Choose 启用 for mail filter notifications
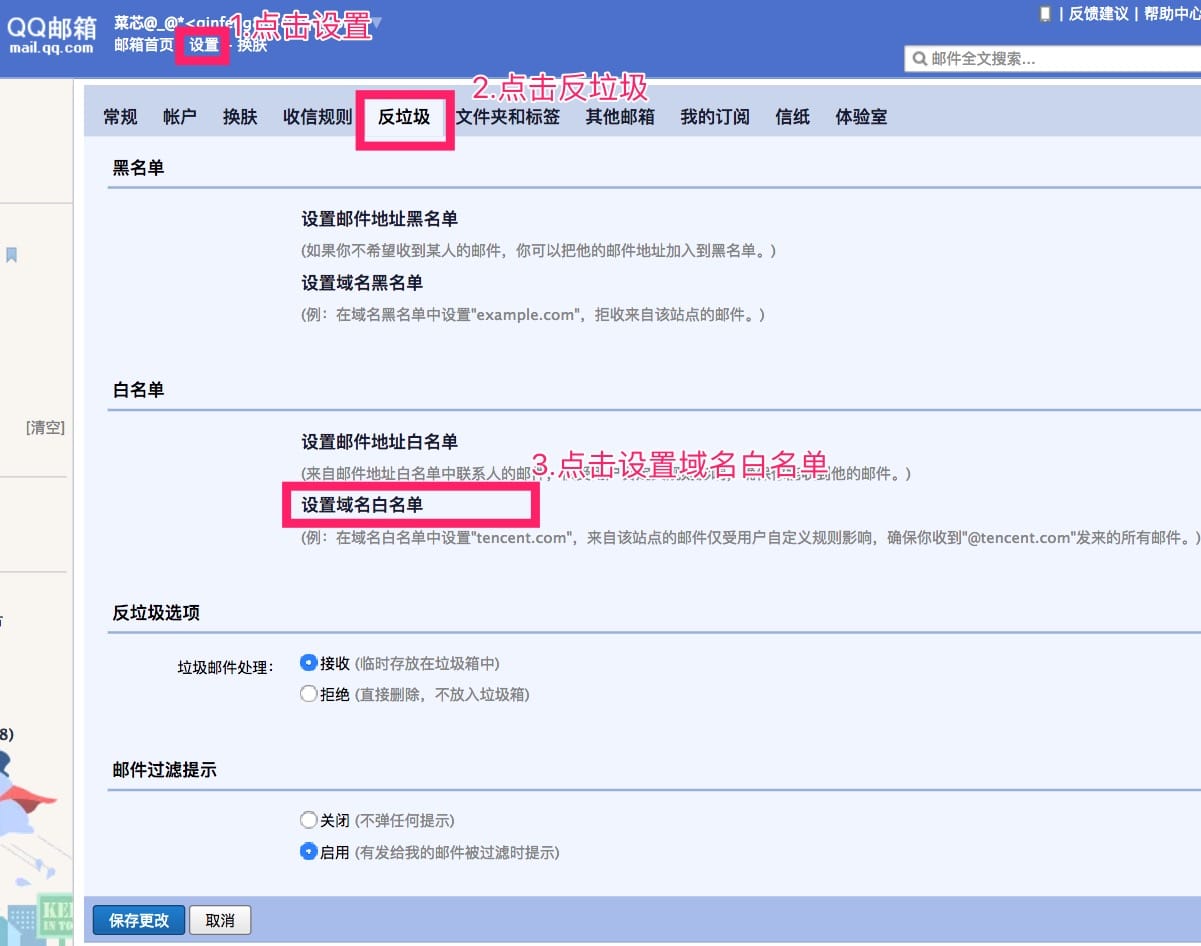The image size is (1201, 946). point(309,852)
